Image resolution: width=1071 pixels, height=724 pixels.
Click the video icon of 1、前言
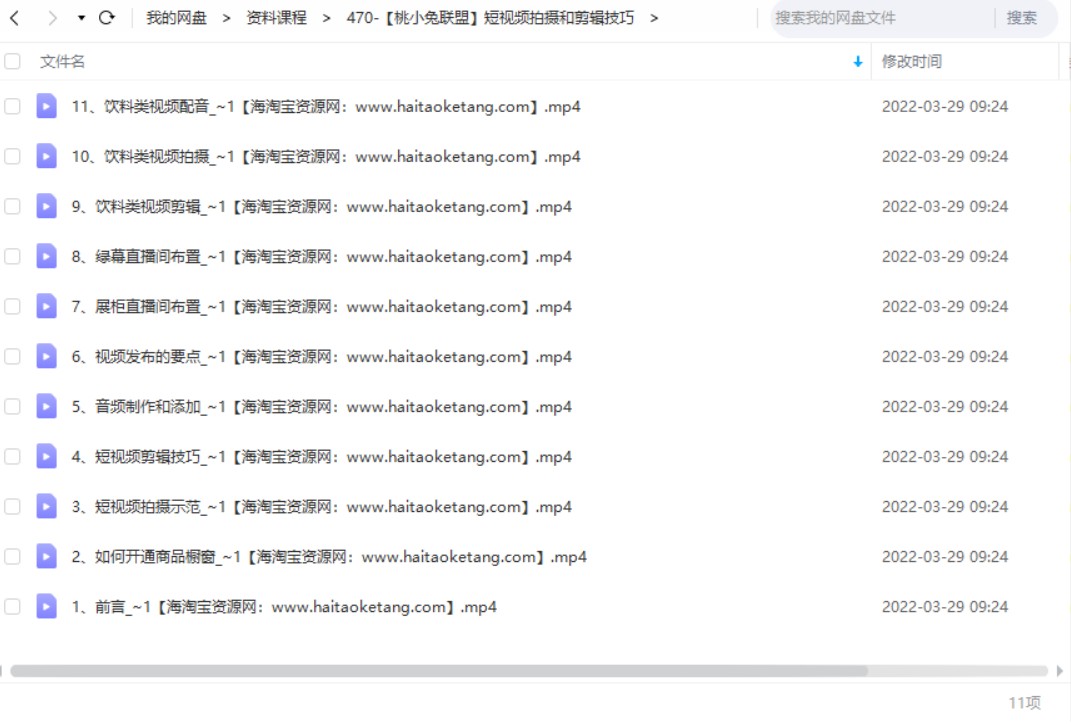(x=46, y=606)
